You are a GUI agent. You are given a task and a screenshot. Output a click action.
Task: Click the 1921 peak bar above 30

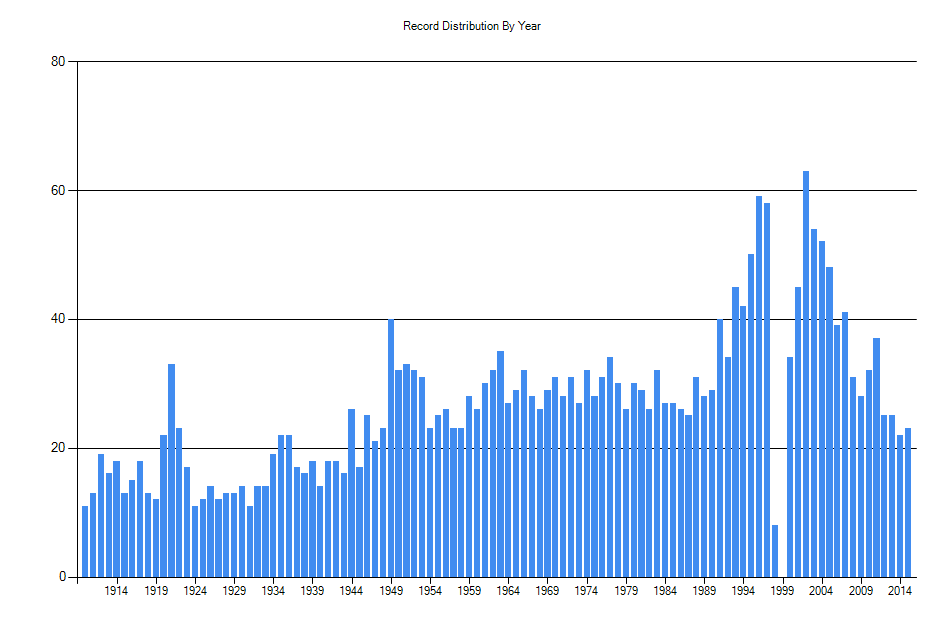tap(171, 470)
